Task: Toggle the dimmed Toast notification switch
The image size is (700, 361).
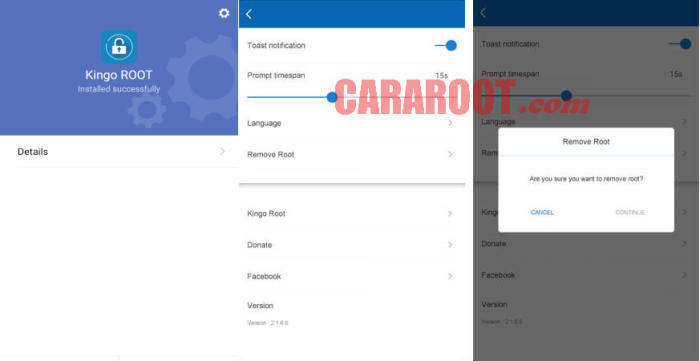Action: click(680, 44)
